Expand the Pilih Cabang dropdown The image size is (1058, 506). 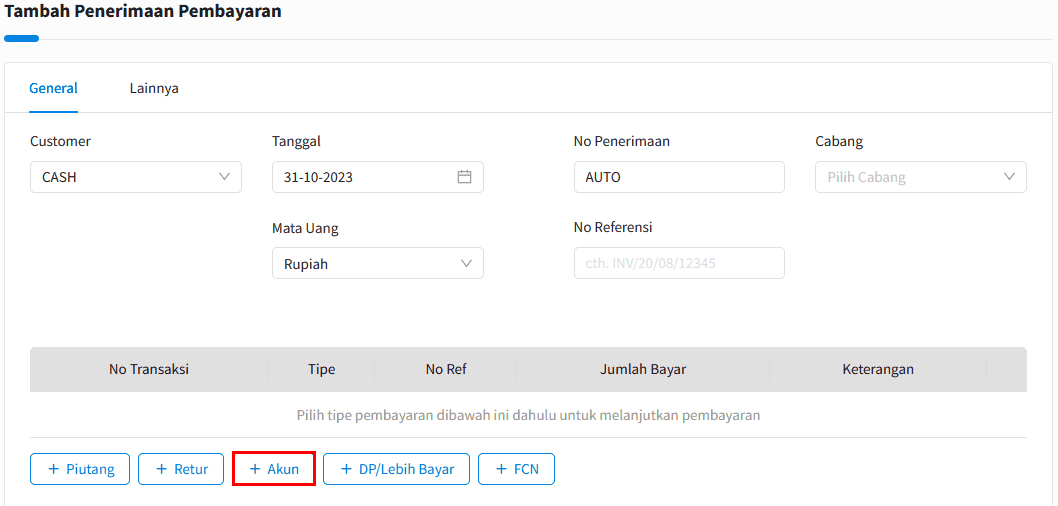click(x=921, y=177)
